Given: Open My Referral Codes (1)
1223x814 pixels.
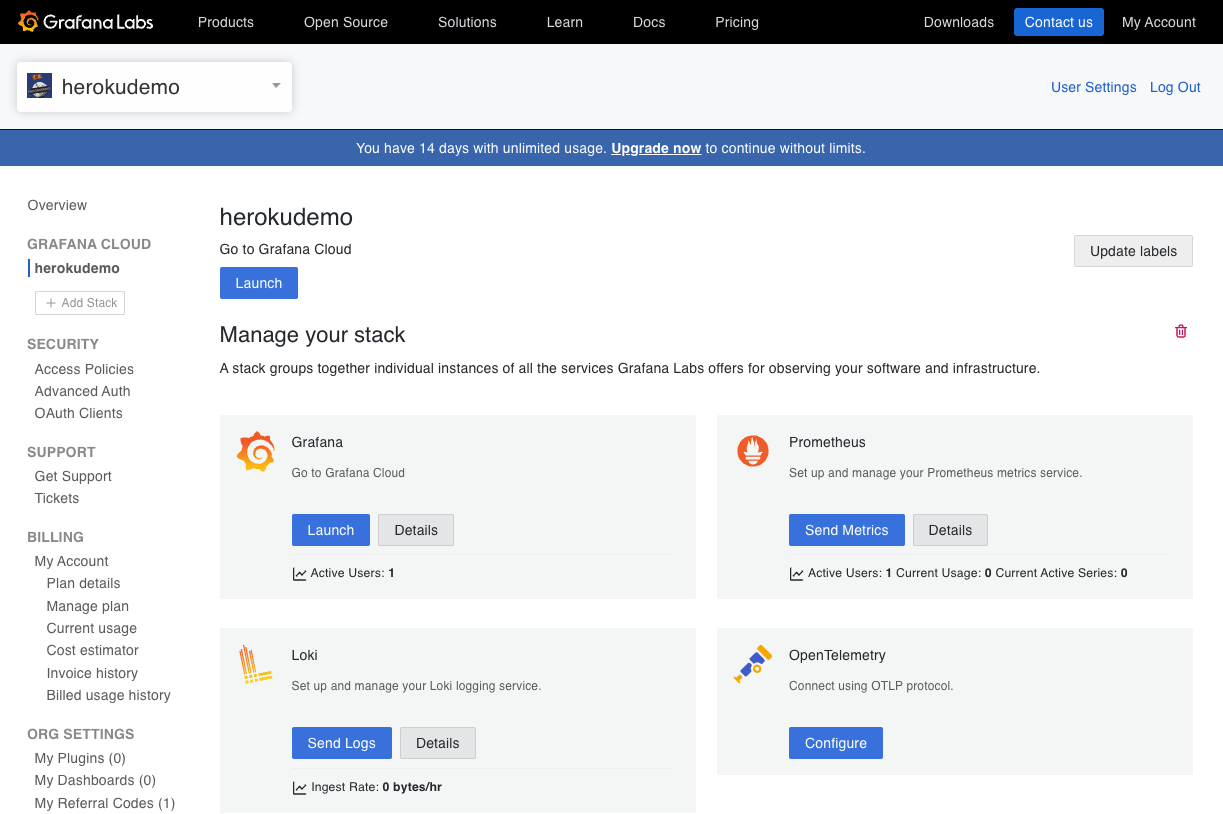Looking at the screenshot, I should [x=104, y=803].
